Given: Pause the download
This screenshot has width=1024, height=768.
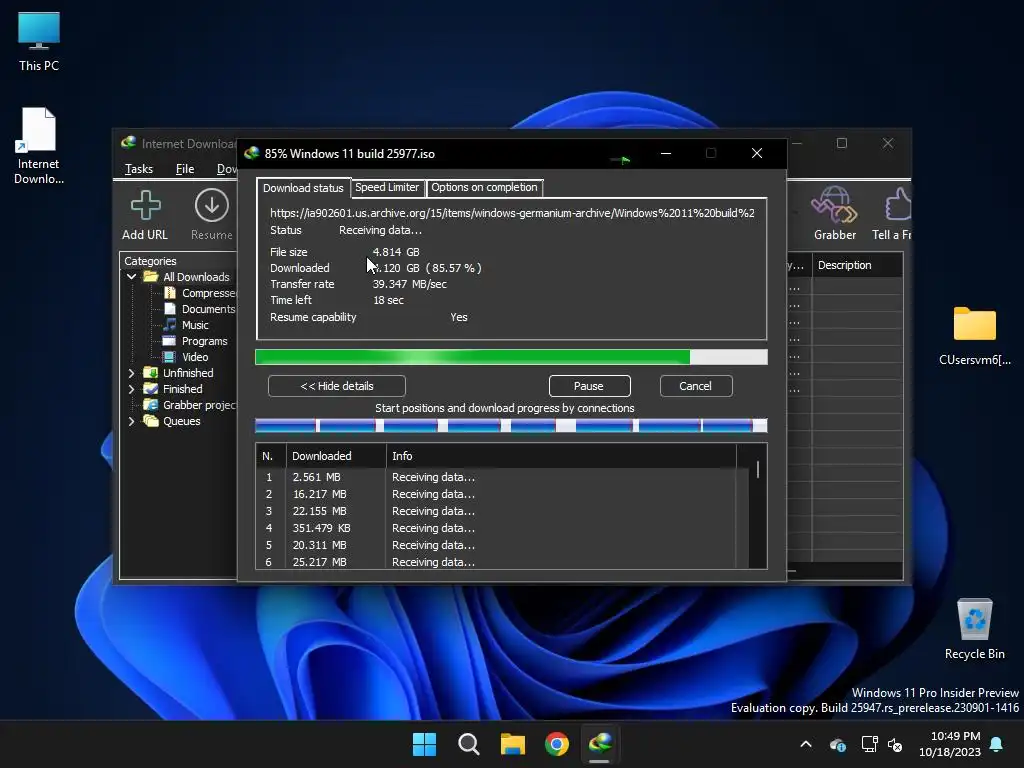Looking at the screenshot, I should (589, 386).
